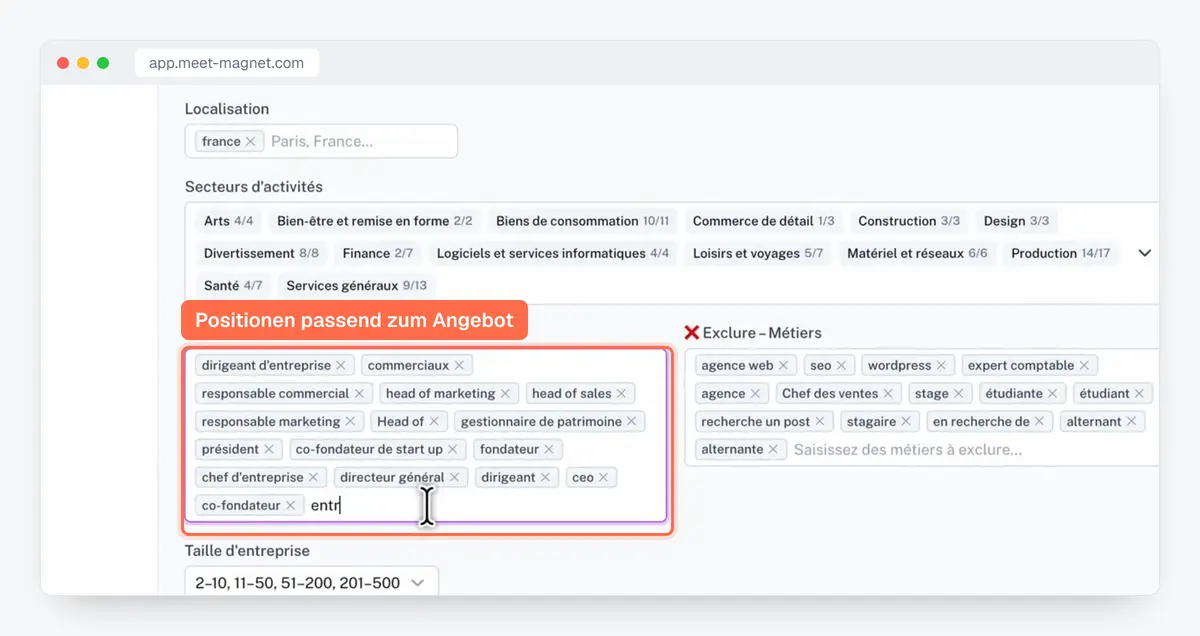The height and width of the screenshot is (636, 1200).
Task: Click the red close window button
Action: coord(63,63)
